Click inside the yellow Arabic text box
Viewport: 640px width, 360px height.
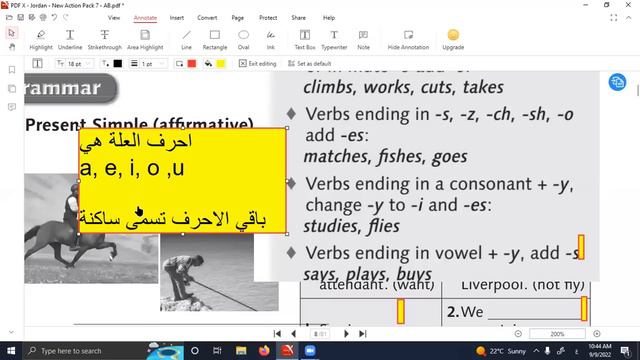pos(182,181)
